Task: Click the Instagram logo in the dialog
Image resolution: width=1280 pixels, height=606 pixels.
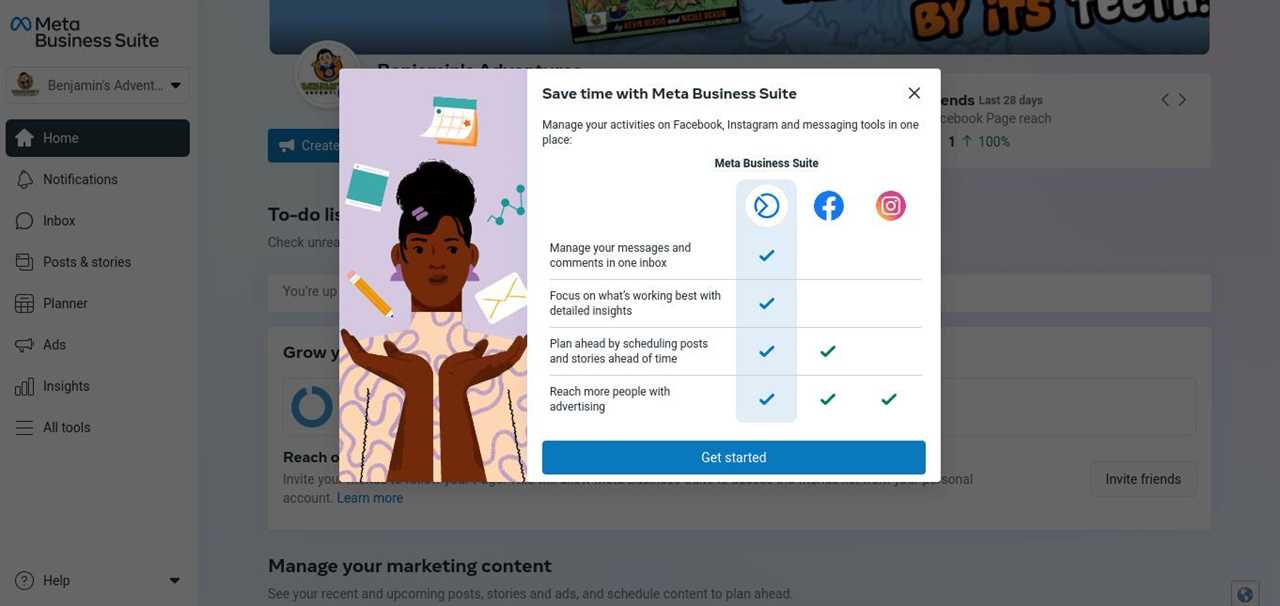Action: click(x=890, y=206)
